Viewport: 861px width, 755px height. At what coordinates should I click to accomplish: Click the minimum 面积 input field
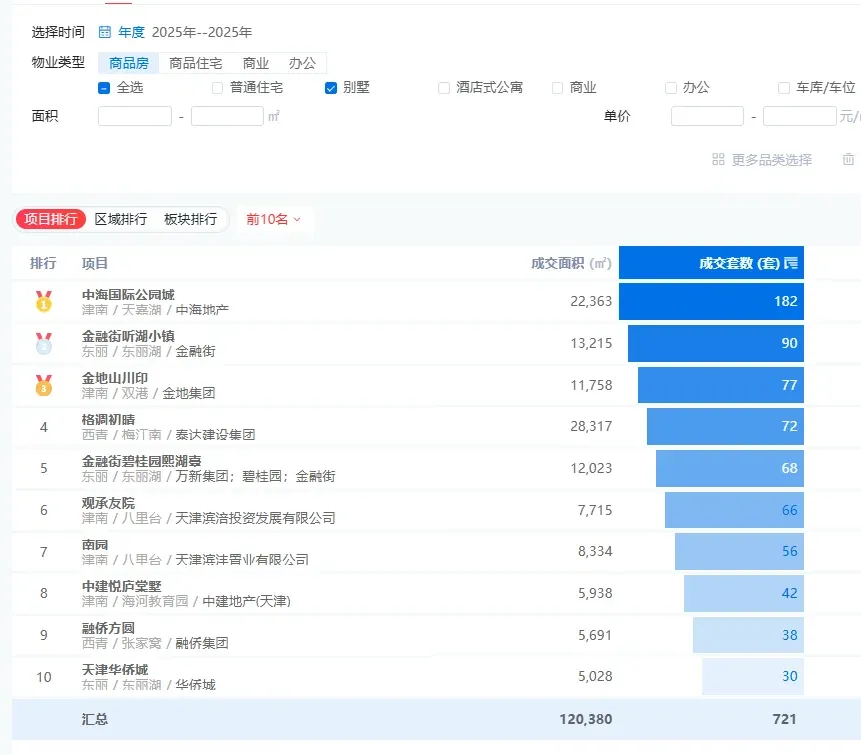click(x=135, y=116)
